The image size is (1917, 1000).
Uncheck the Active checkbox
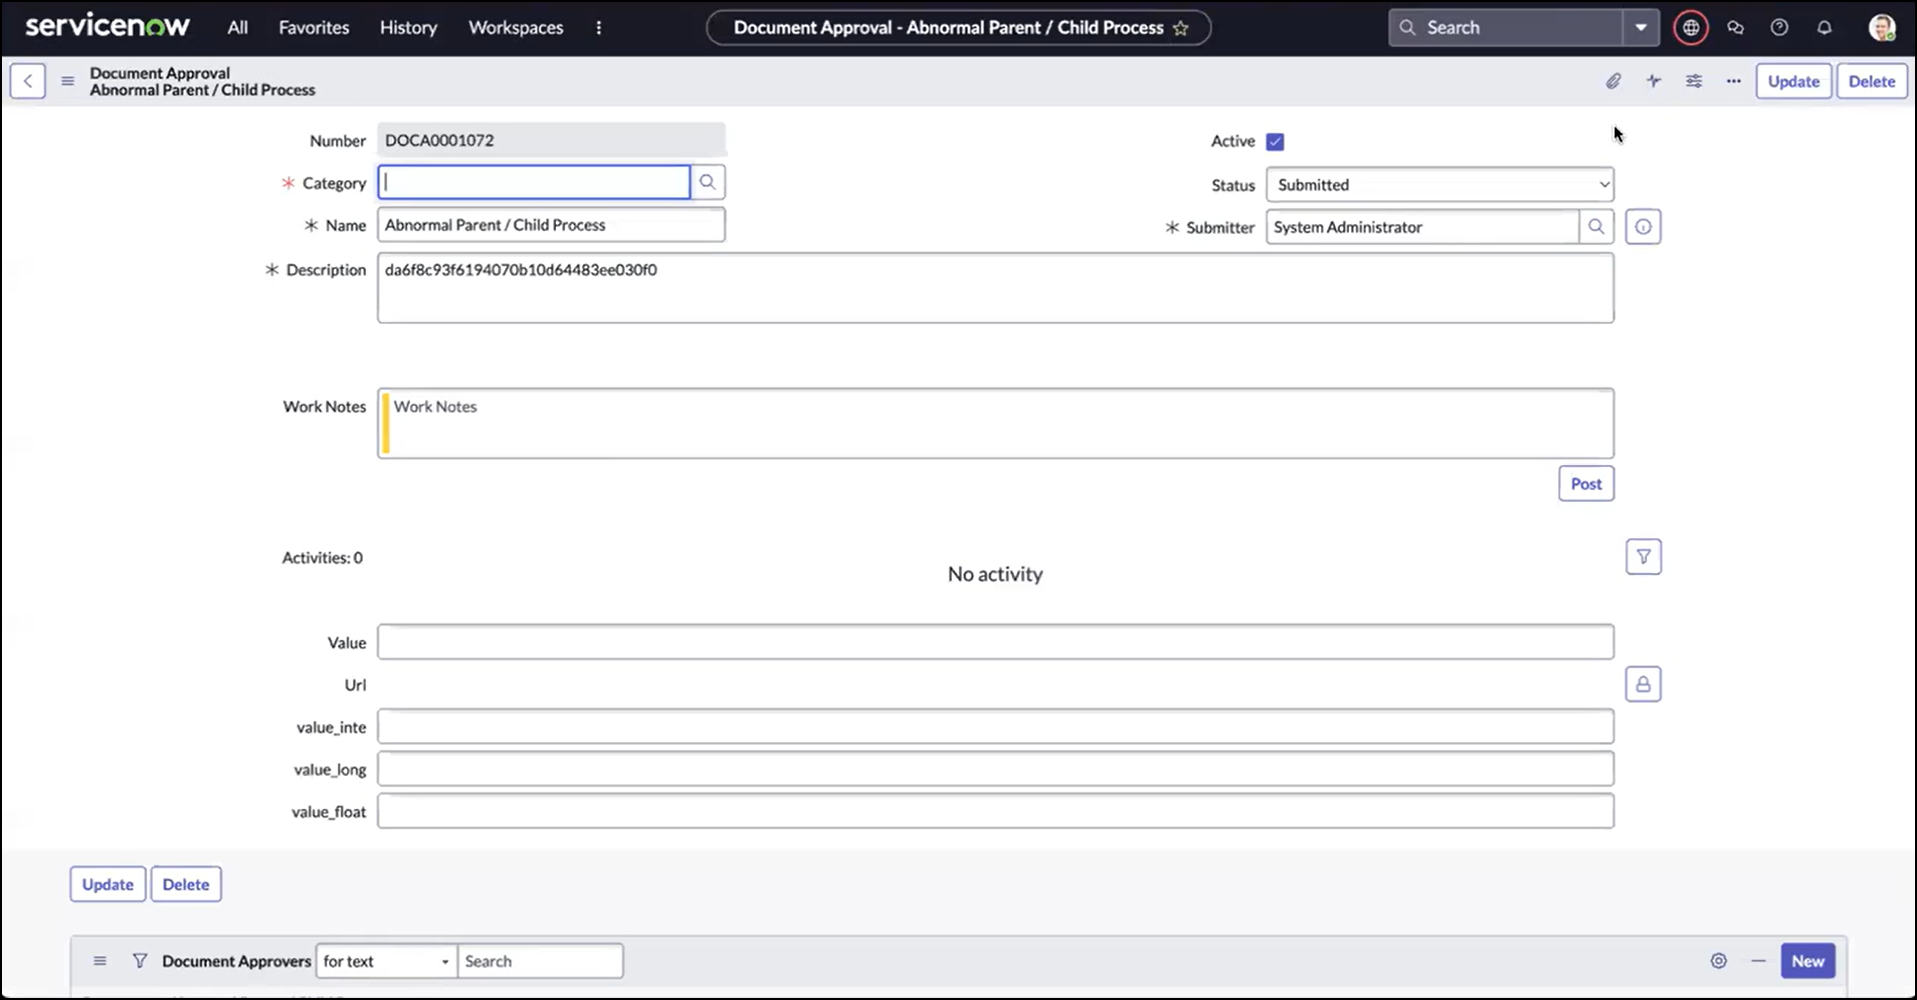pyautogui.click(x=1275, y=142)
